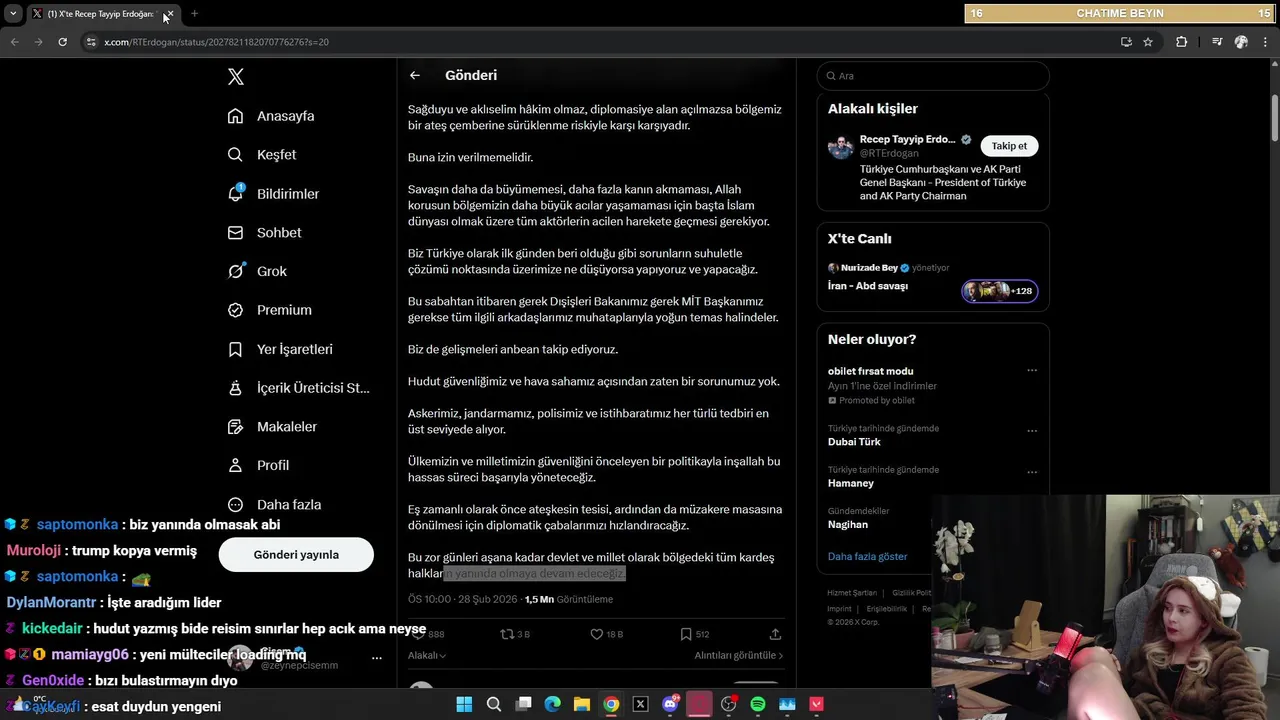The width and height of the screenshot is (1280, 720).
Task: Click install app icon in address bar
Action: [1126, 42]
